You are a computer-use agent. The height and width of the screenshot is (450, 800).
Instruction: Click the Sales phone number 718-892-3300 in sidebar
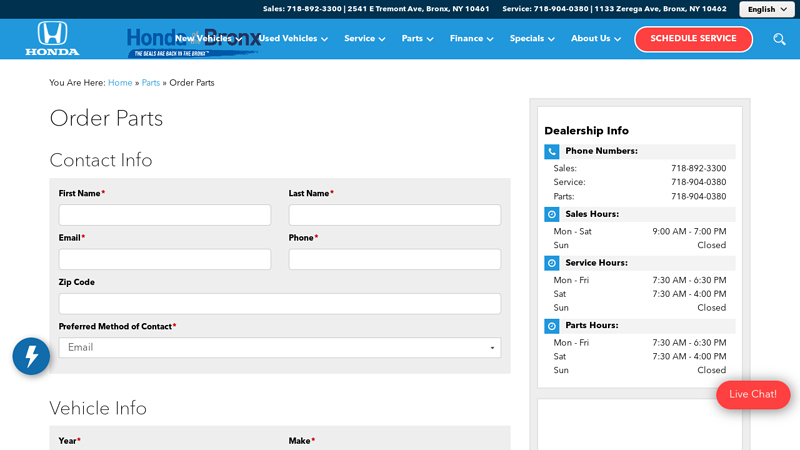(x=698, y=168)
